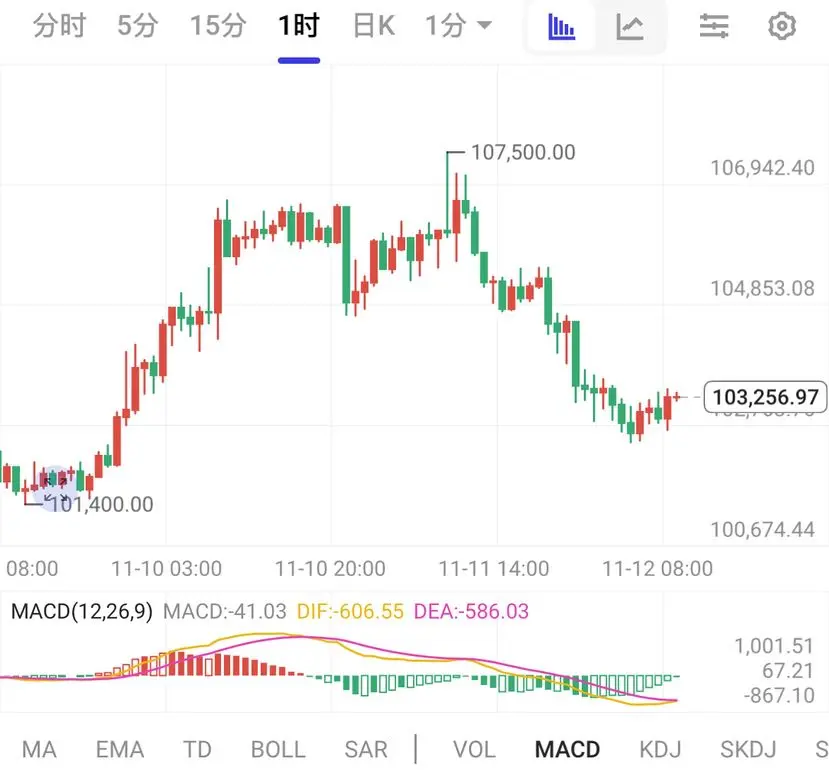Viewport: 829px width, 773px height.
Task: Select the candlestick bar chart icon
Action: (561, 26)
